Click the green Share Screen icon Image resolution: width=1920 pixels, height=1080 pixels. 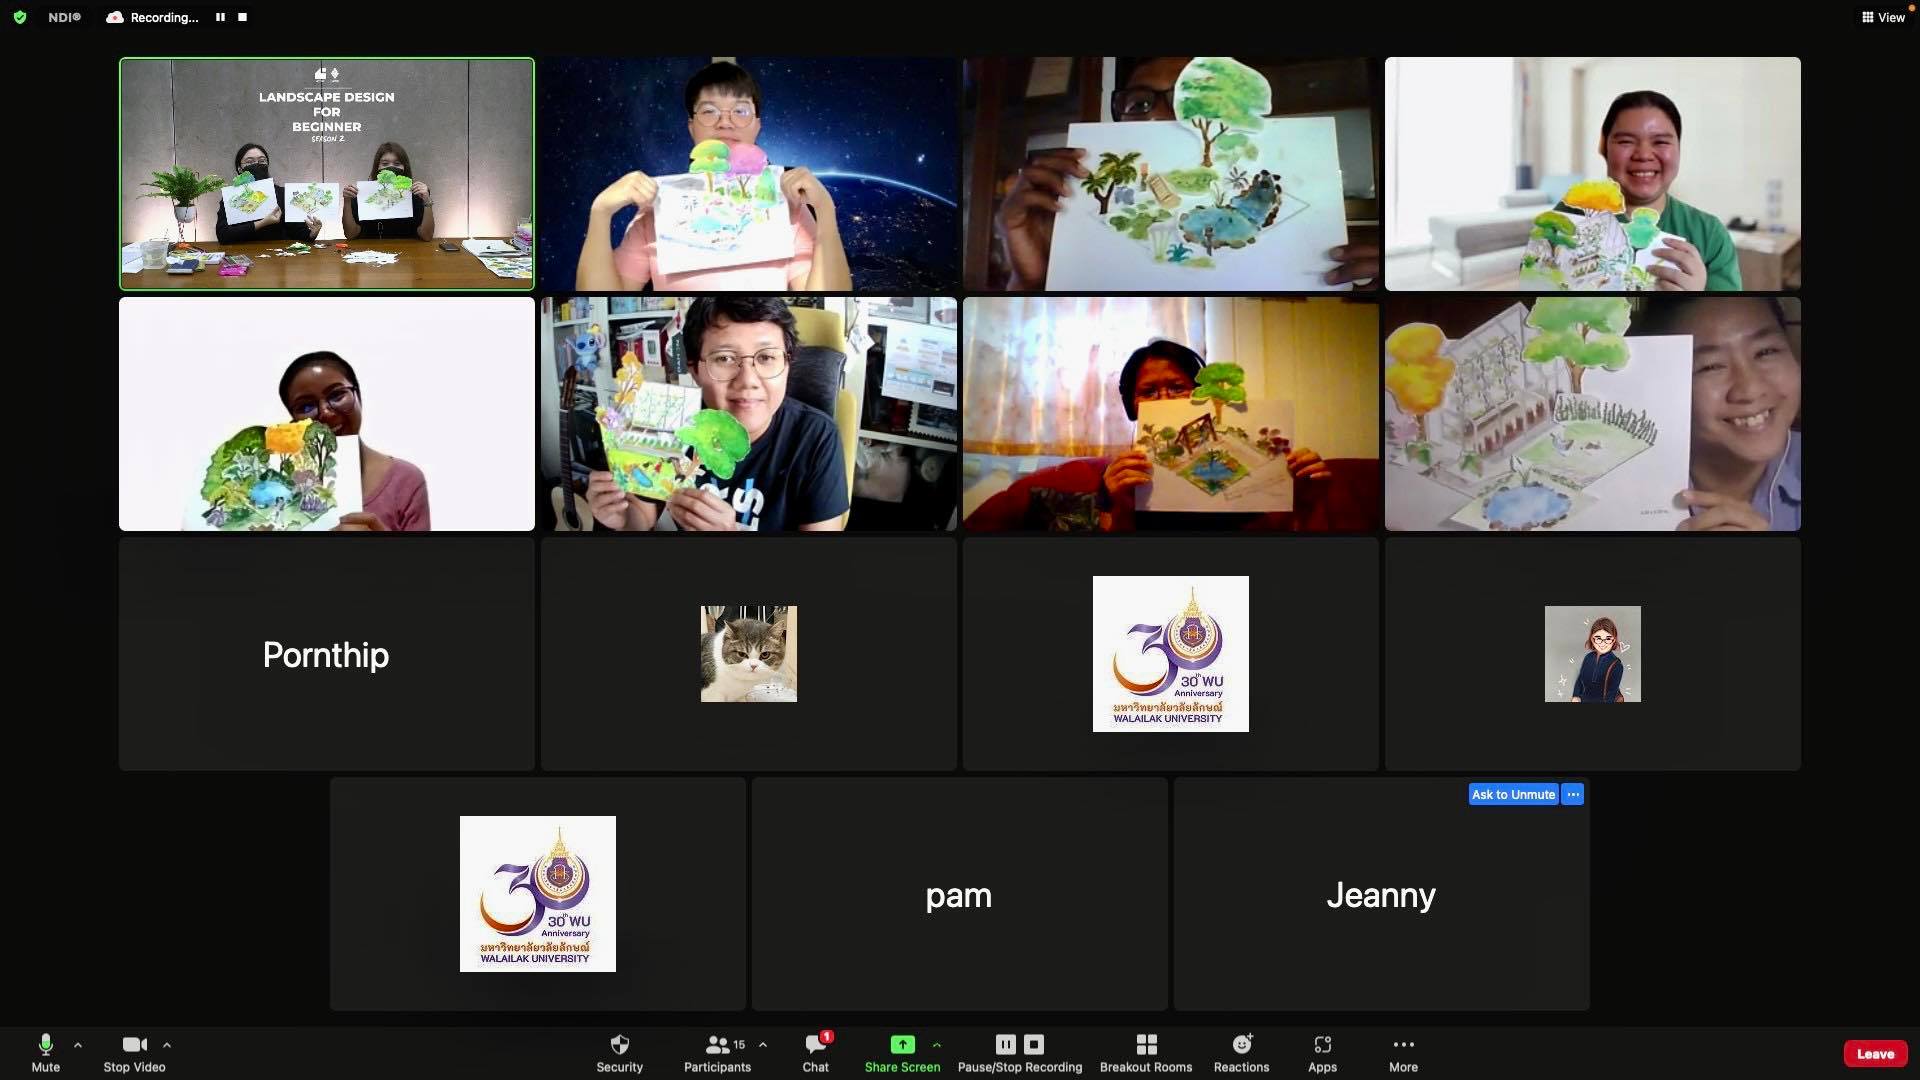902,1044
